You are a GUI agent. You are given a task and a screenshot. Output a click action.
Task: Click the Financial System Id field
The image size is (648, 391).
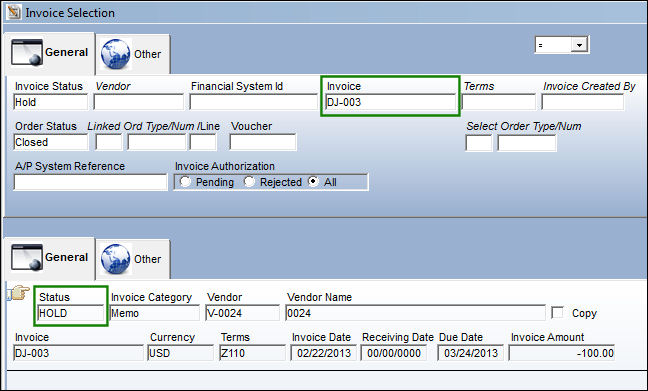(253, 102)
